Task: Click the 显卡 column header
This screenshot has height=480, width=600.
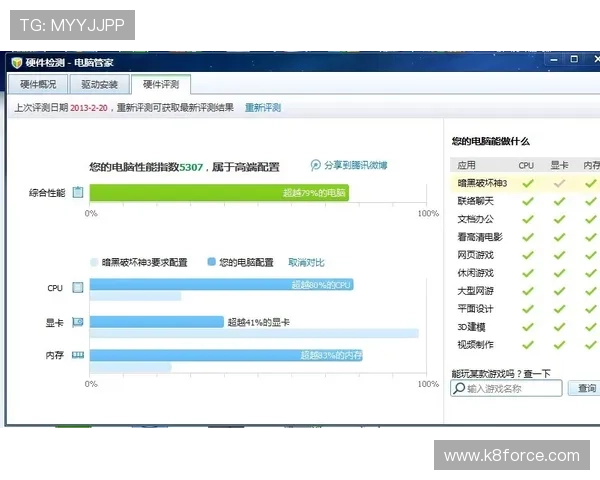Action: point(559,165)
